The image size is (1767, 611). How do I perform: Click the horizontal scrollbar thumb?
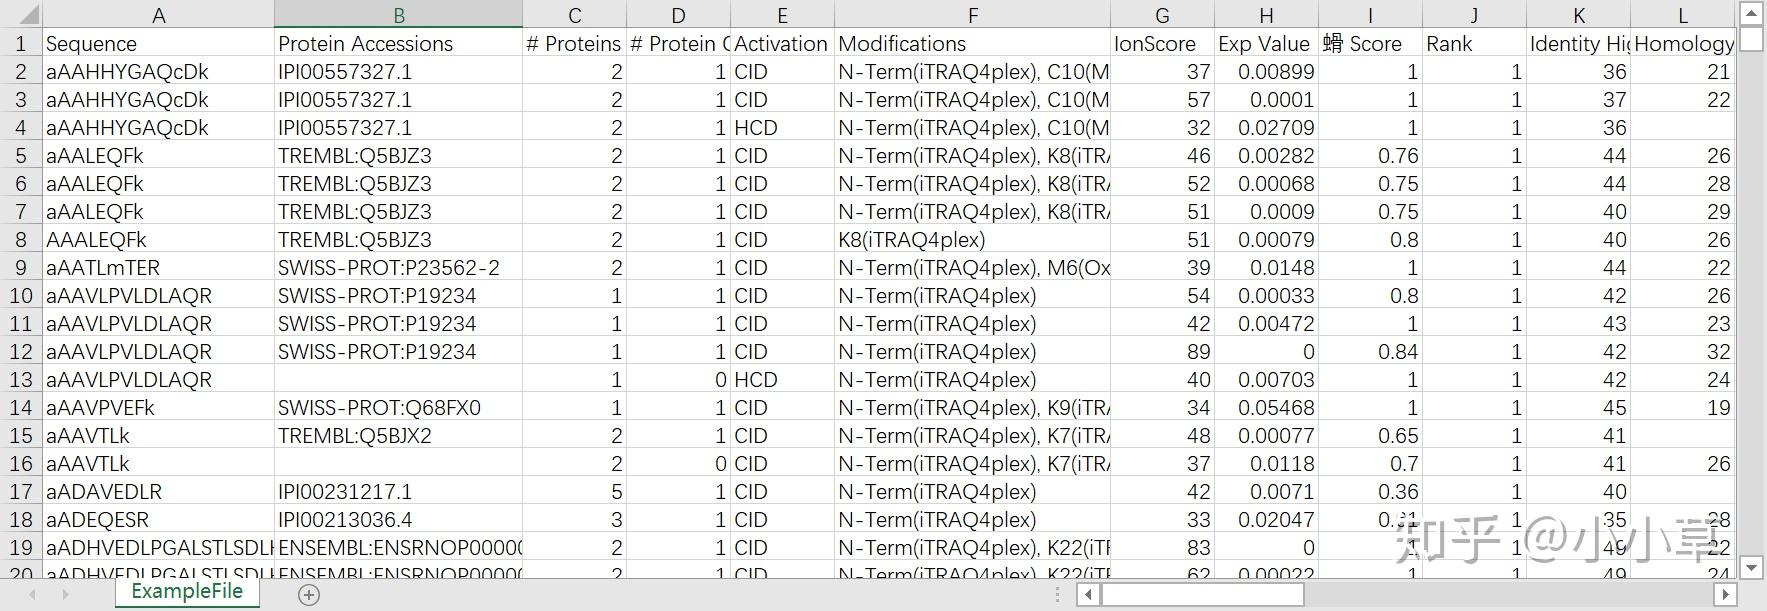coord(1202,595)
